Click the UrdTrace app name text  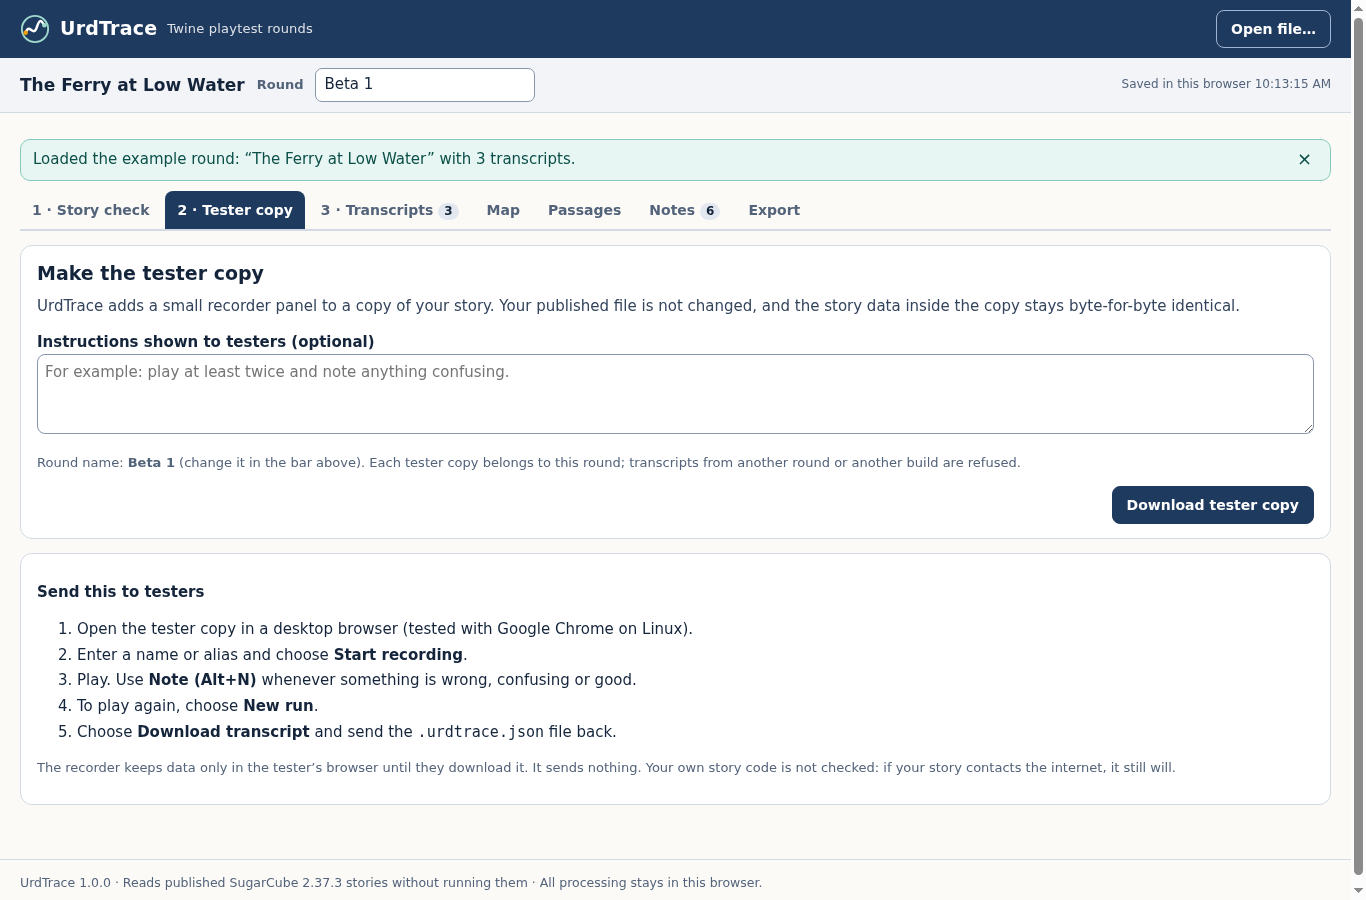[108, 28]
